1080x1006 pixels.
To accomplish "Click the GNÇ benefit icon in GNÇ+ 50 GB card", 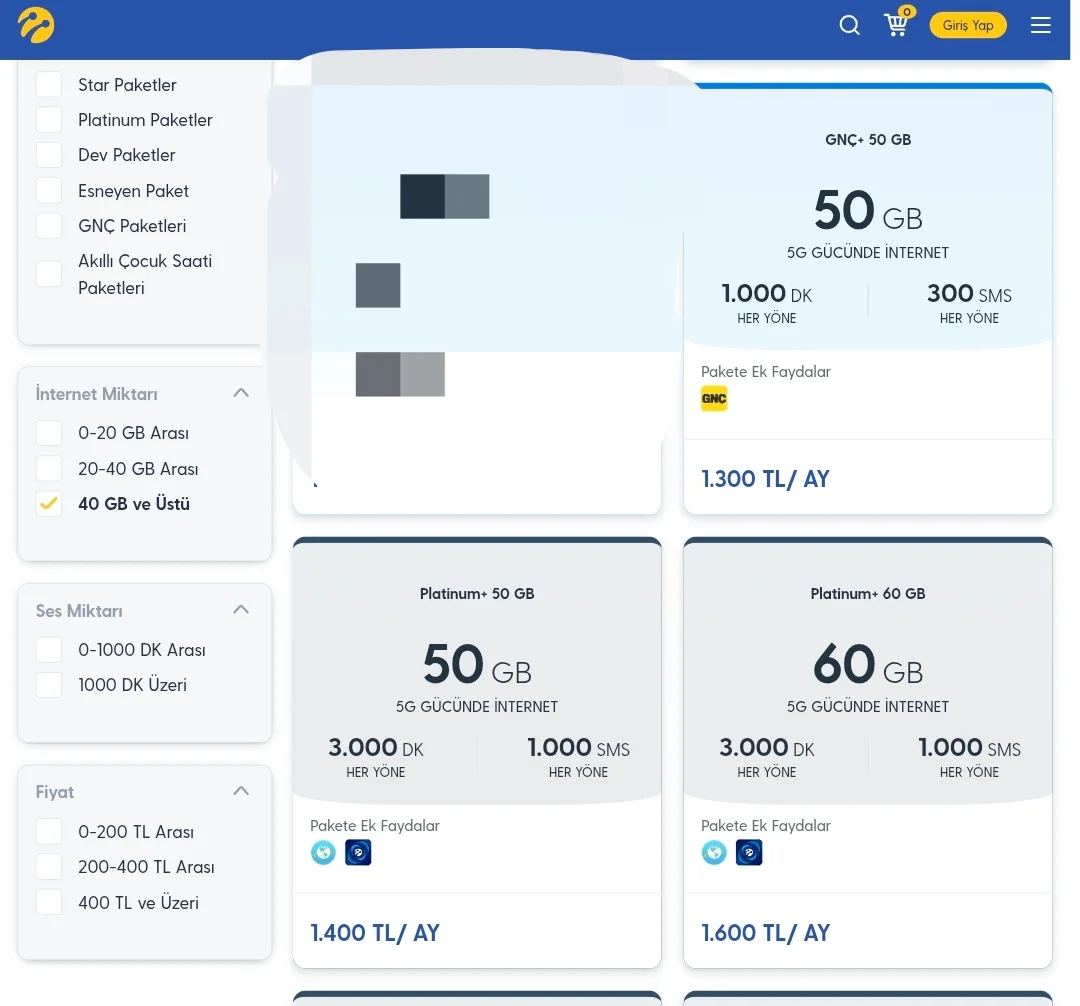I will point(714,399).
